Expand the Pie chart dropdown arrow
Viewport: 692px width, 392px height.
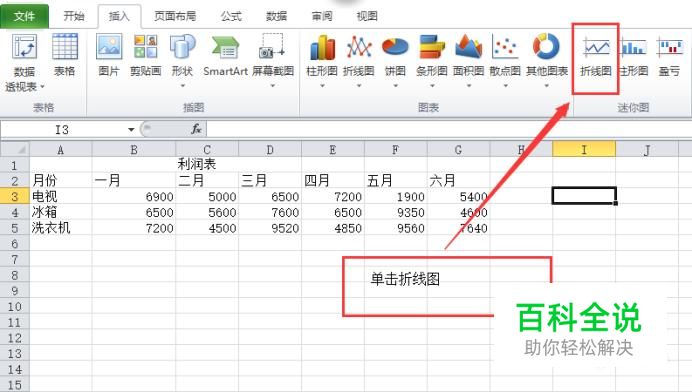pos(395,86)
